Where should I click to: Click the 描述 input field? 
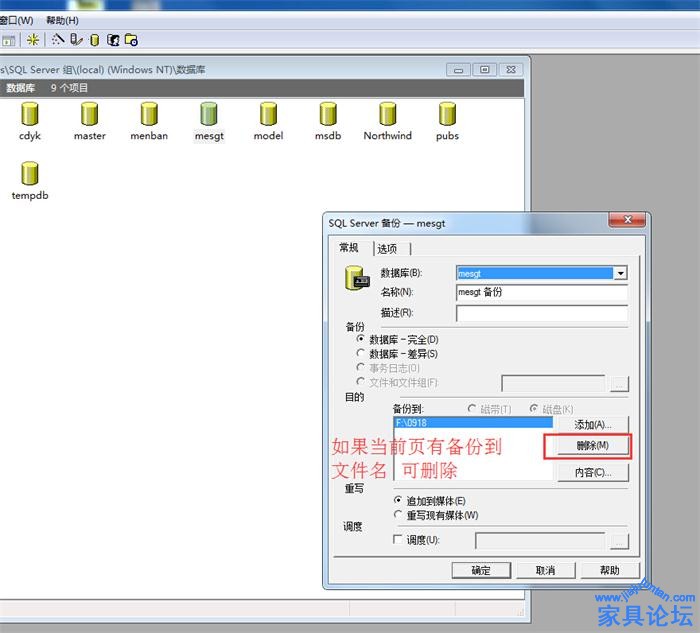point(542,313)
